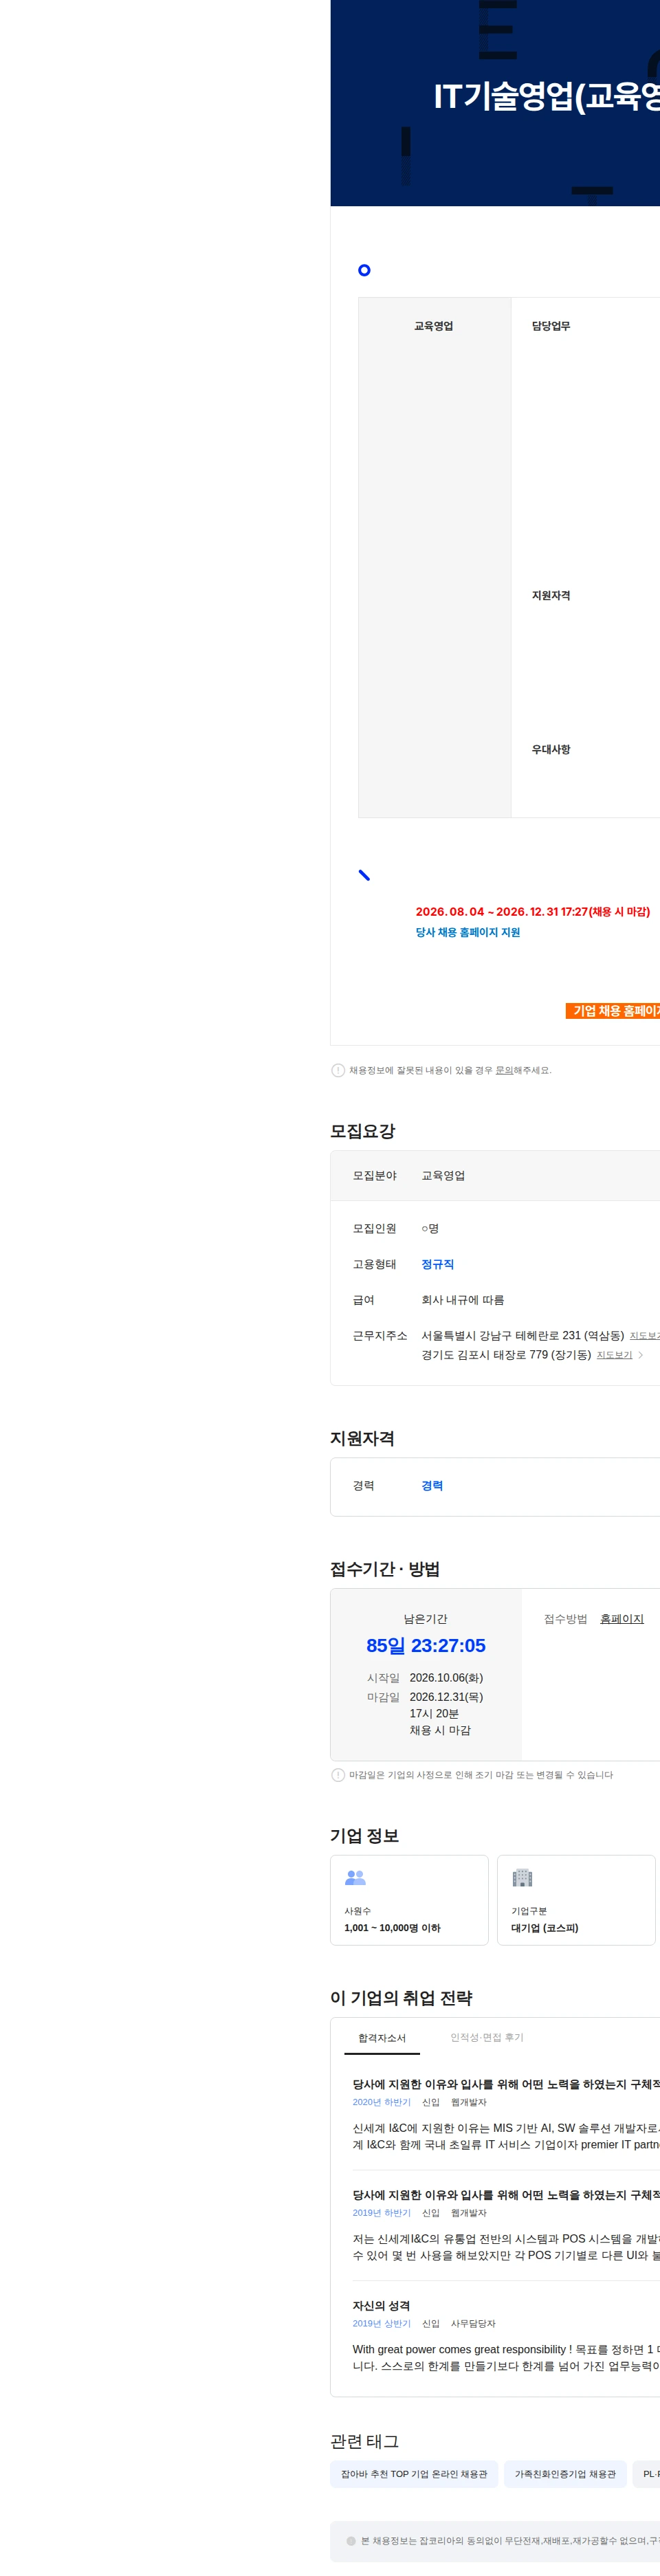Switch to the 인적성·면접 후기 tab
Viewport: 660px width, 2576px height.
(487, 2037)
